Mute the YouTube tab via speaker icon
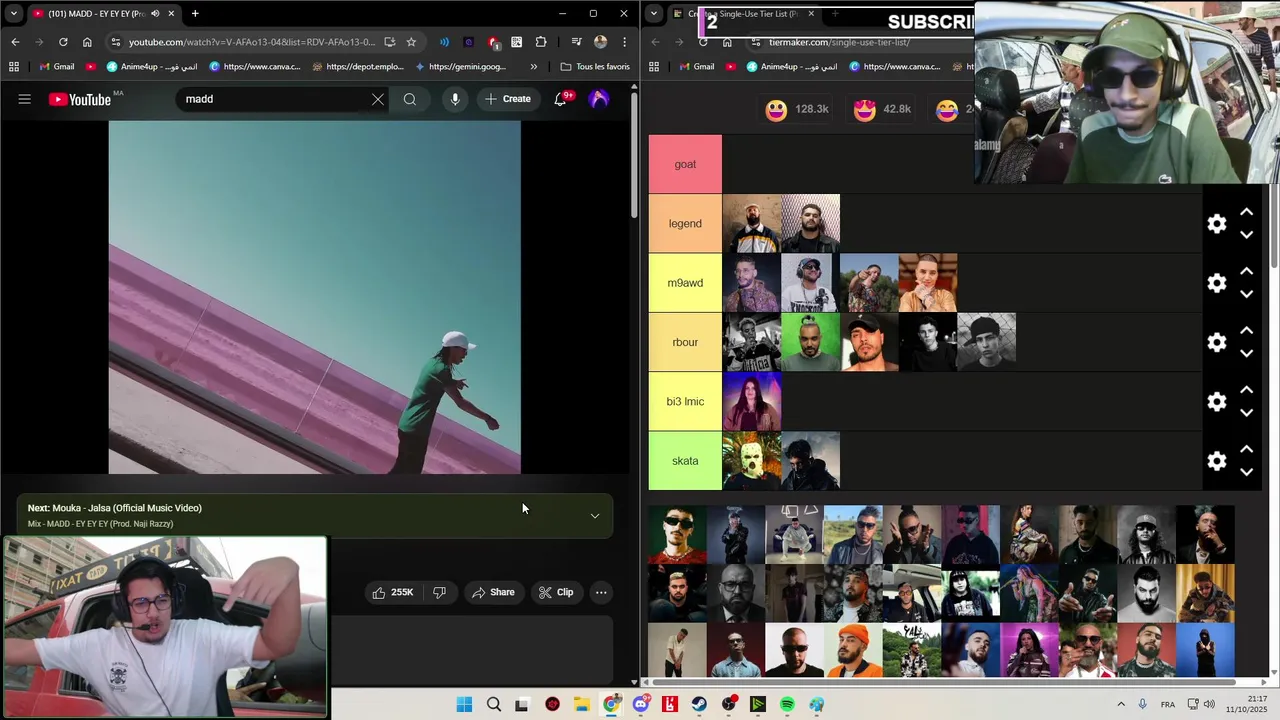 (x=155, y=14)
